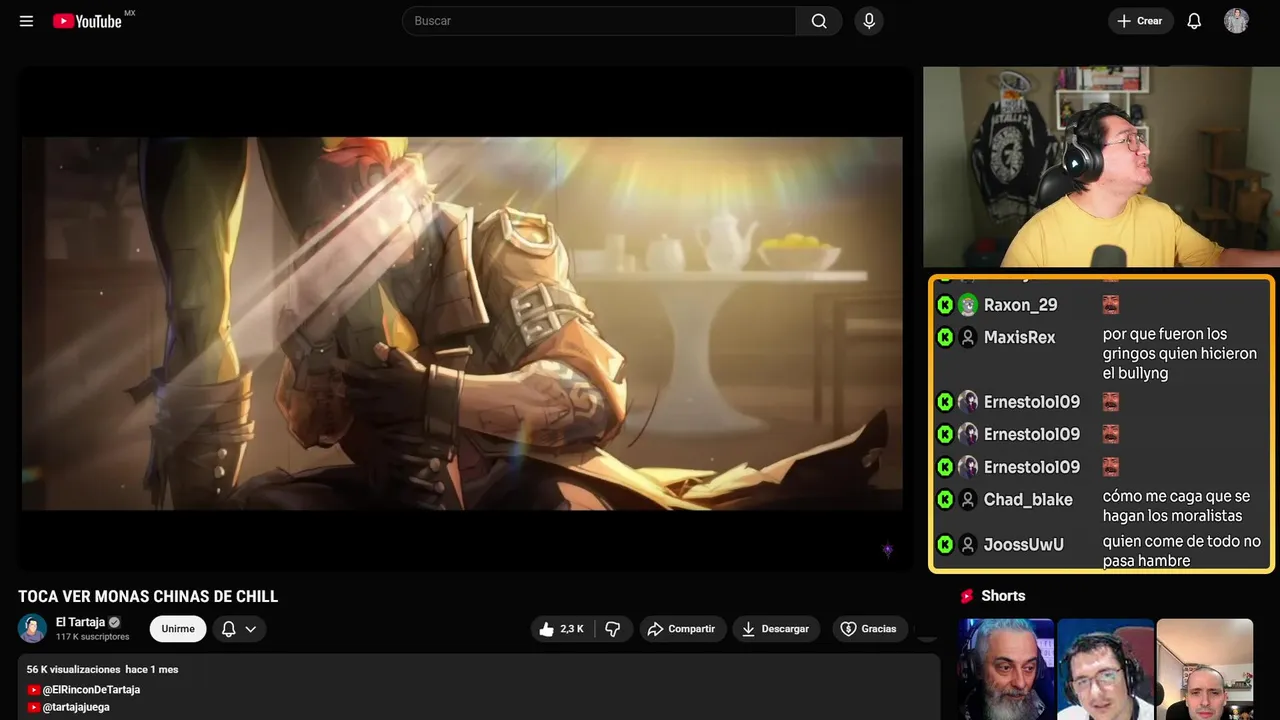The image size is (1280, 720).
Task: Click the verified badge beside El Tartaja
Action: pyautogui.click(x=115, y=622)
